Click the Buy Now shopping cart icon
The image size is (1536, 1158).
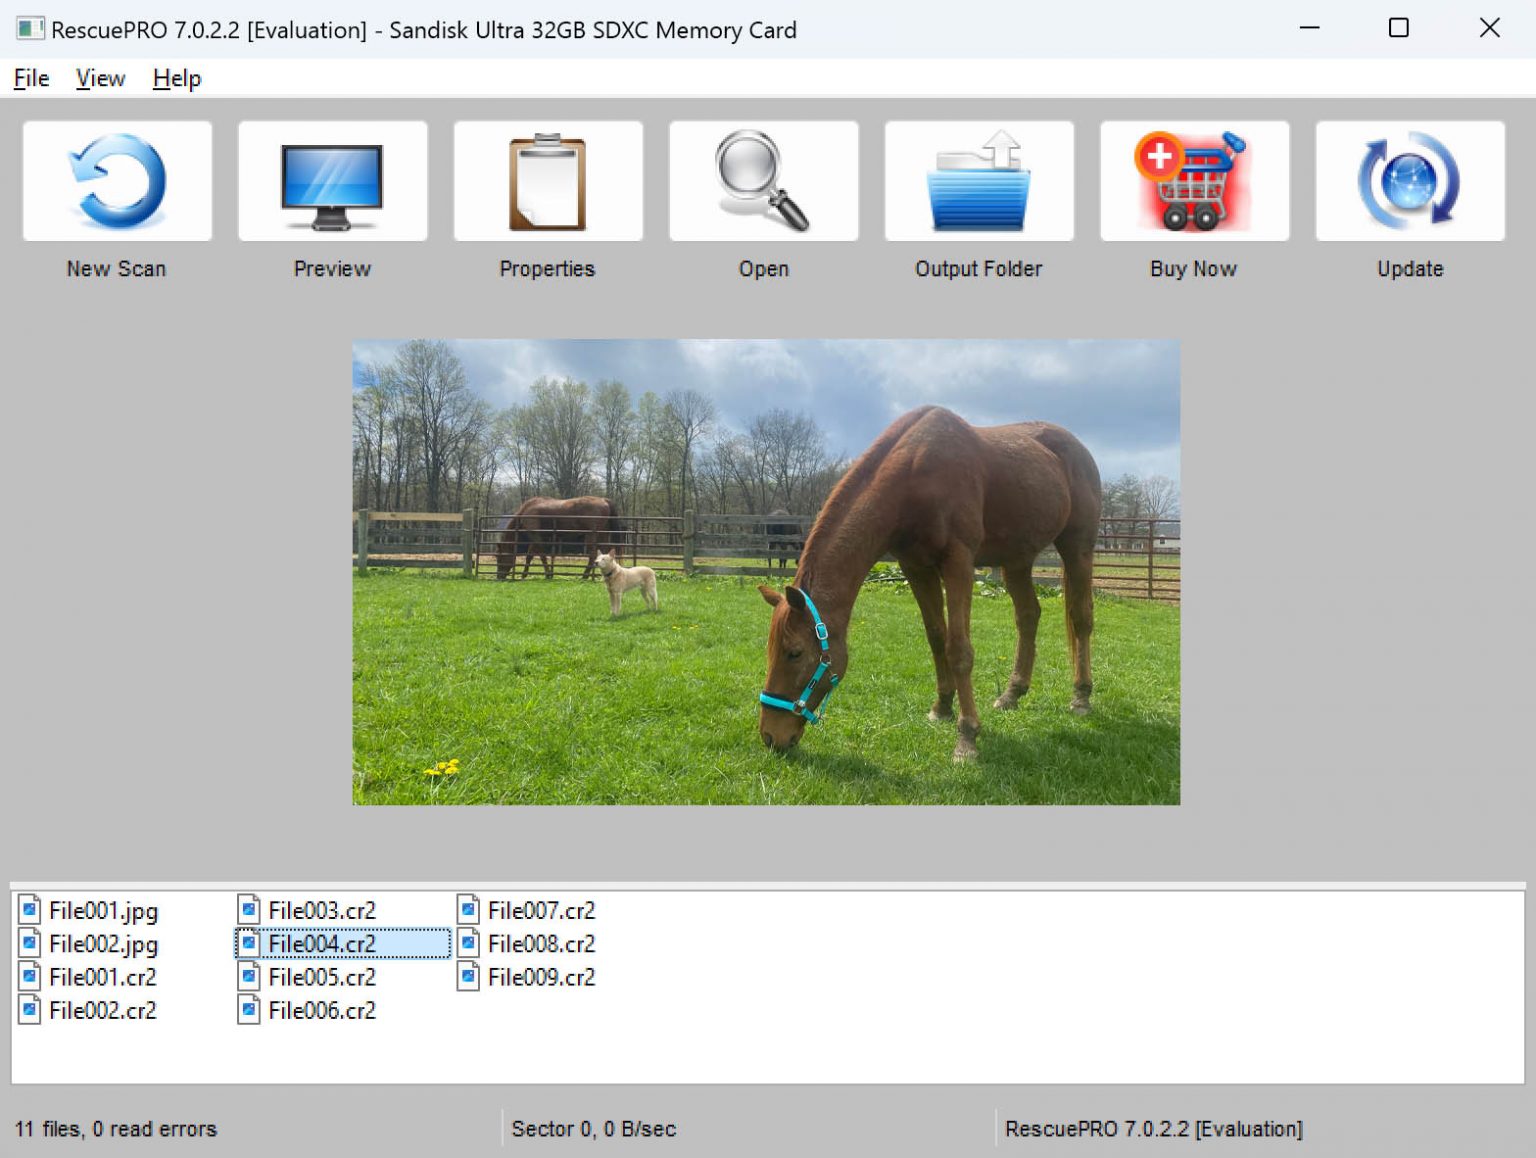click(x=1194, y=180)
